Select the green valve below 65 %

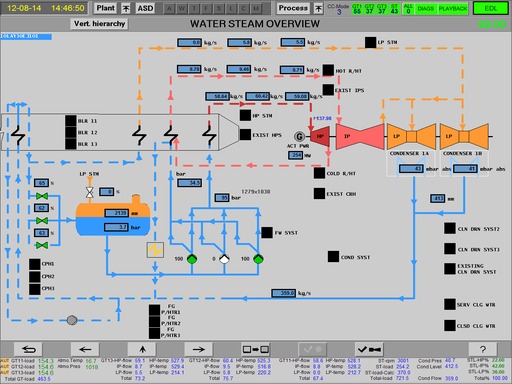click(42, 196)
